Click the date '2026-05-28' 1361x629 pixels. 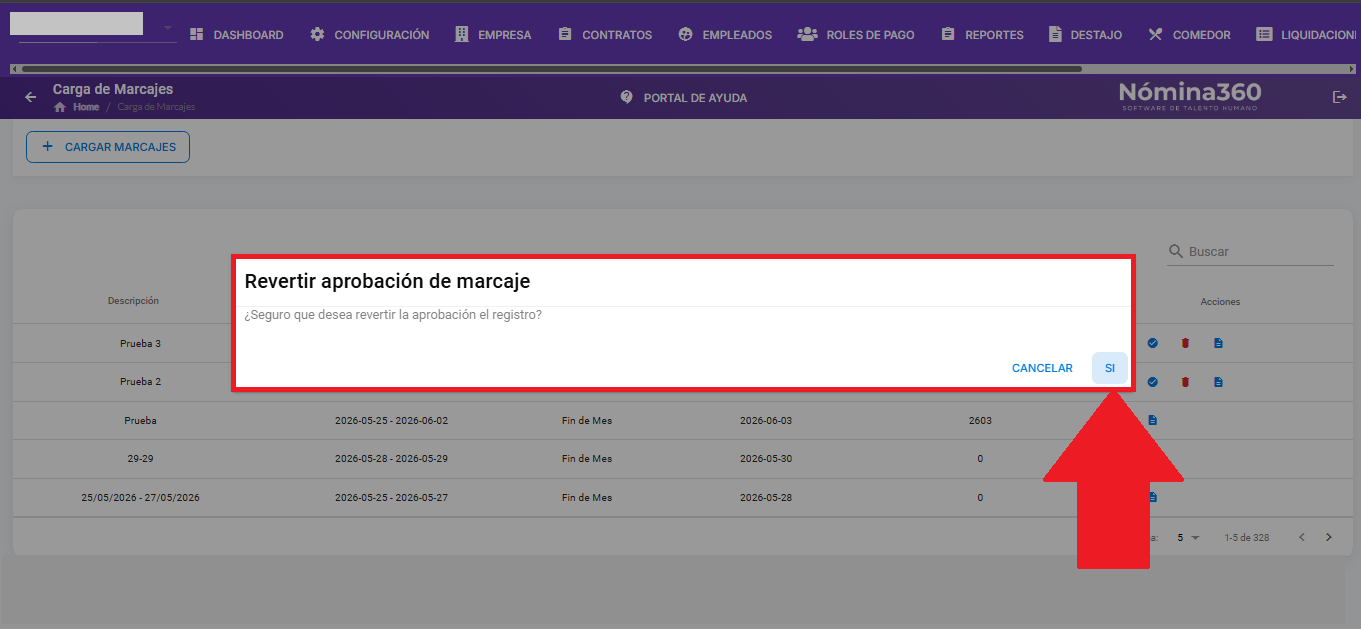[x=766, y=498]
